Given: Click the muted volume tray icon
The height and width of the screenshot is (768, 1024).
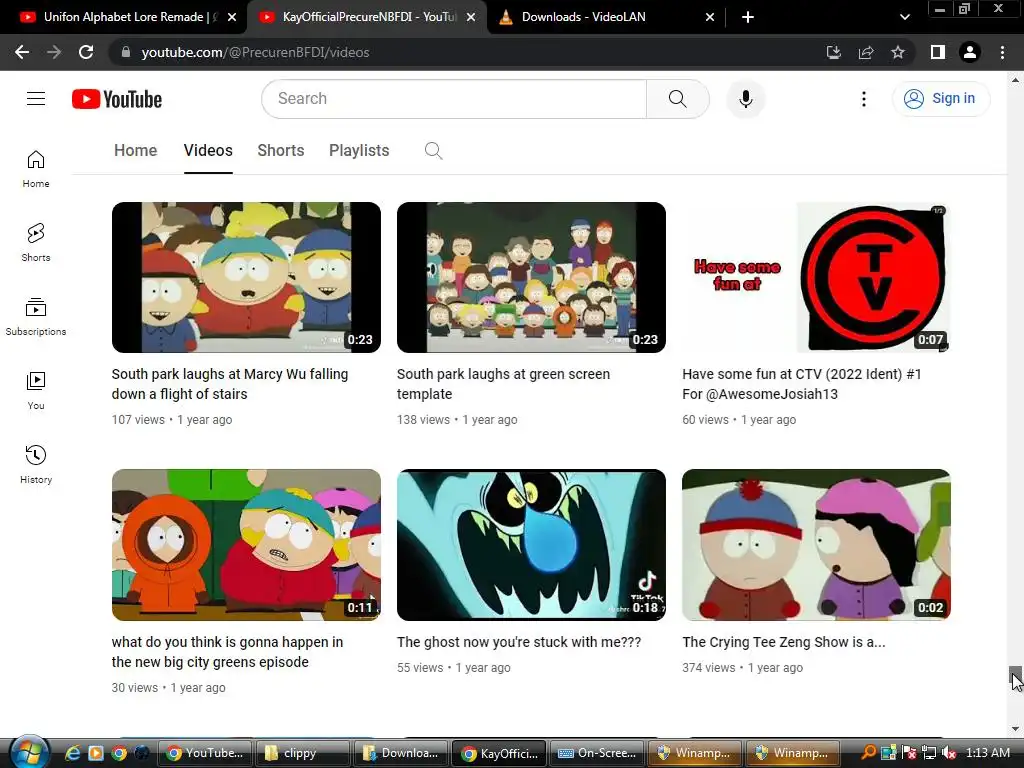Looking at the screenshot, I should click(x=948, y=753).
